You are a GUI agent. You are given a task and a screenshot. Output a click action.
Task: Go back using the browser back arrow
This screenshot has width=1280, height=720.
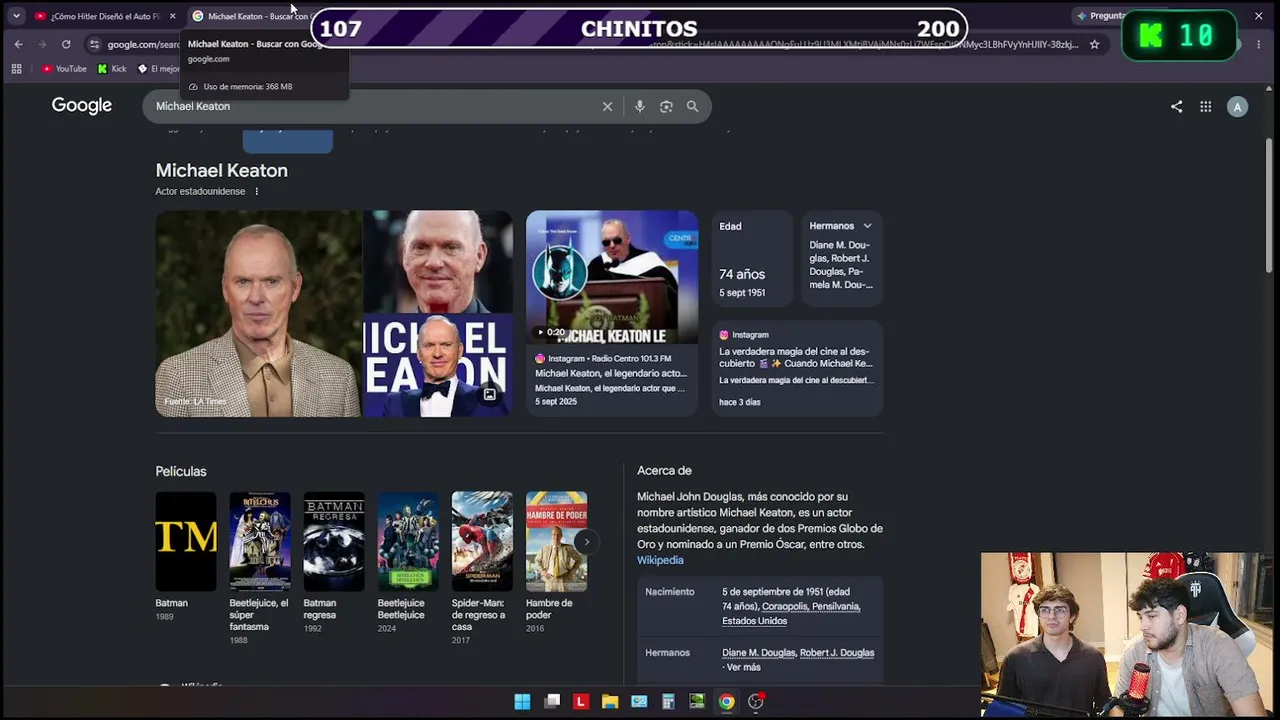(x=18, y=44)
